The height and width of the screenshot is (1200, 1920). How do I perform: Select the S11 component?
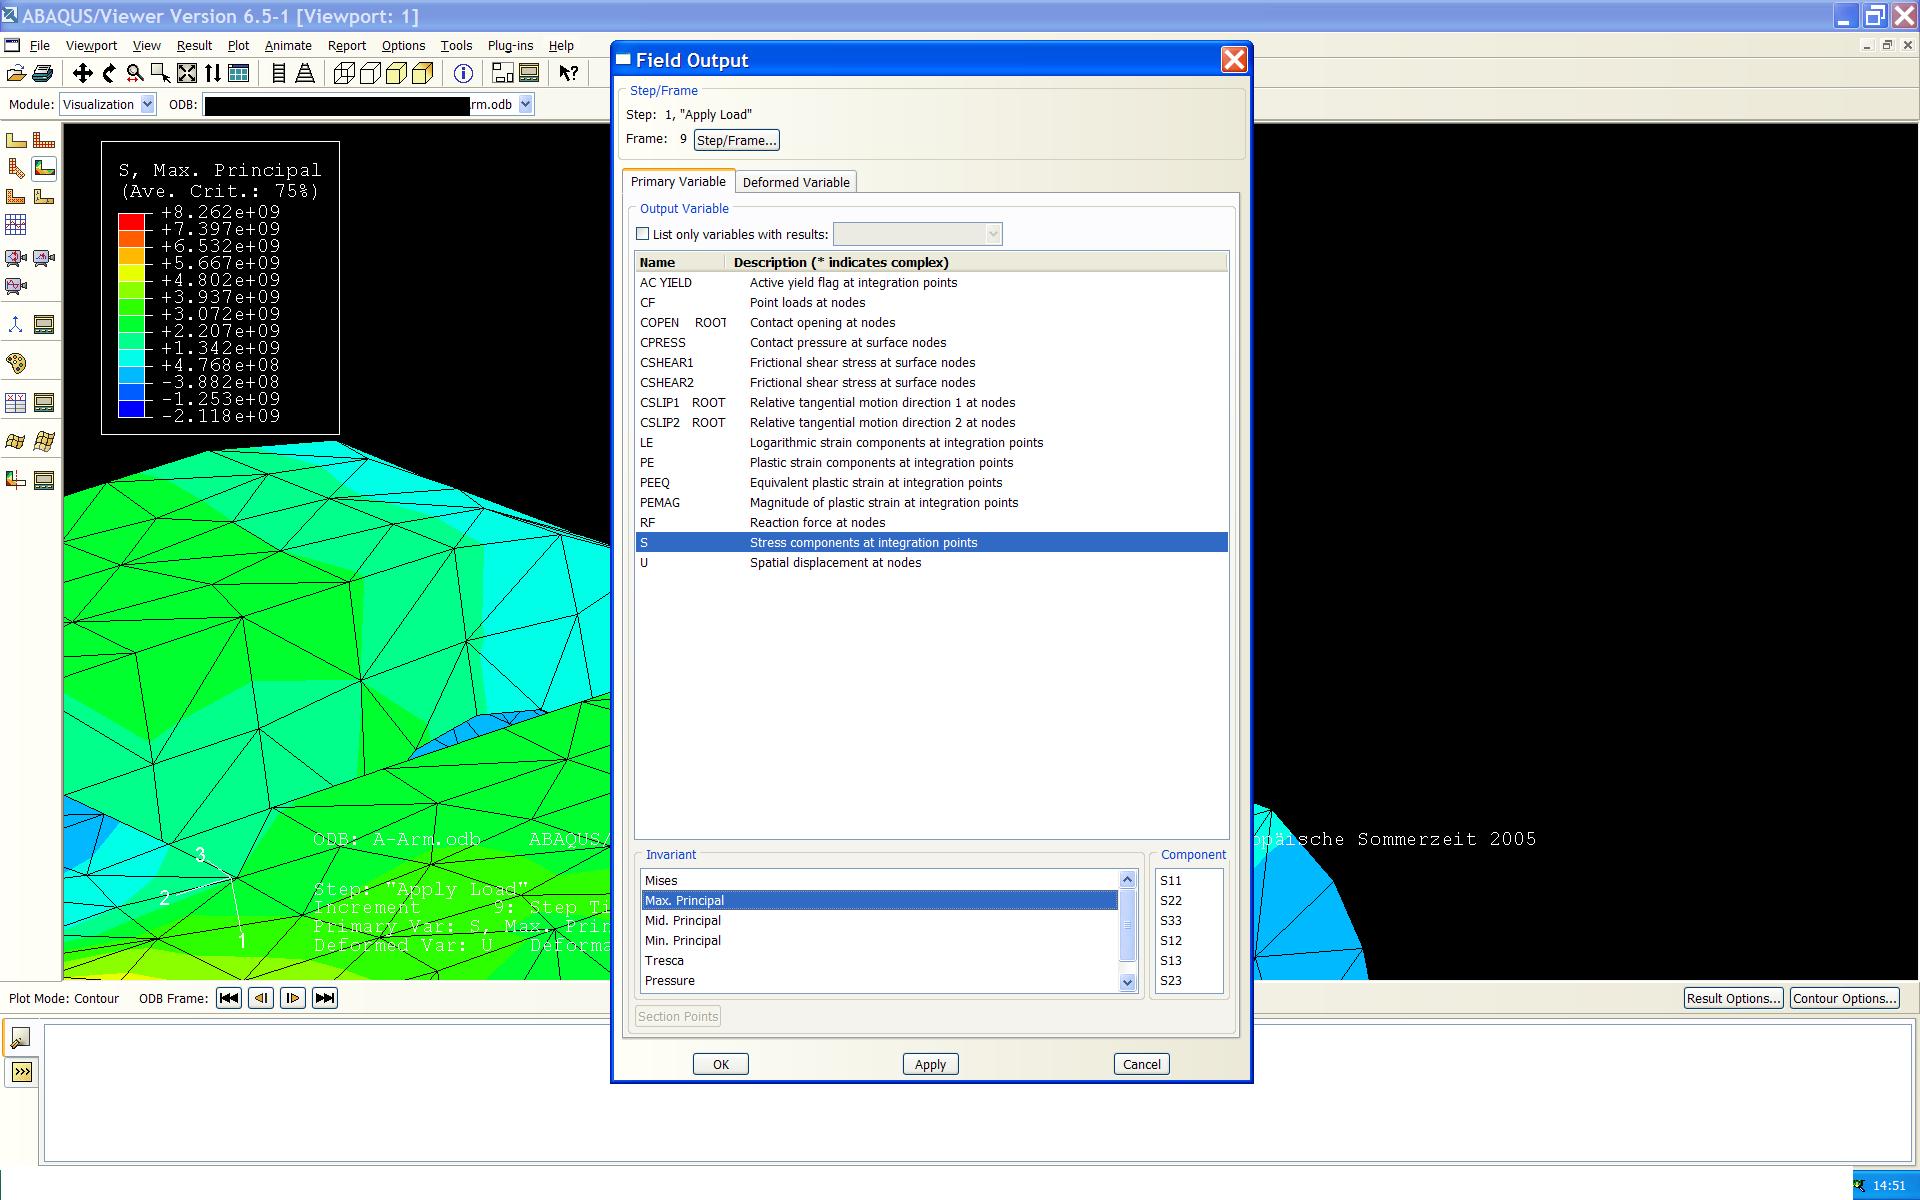(x=1189, y=880)
